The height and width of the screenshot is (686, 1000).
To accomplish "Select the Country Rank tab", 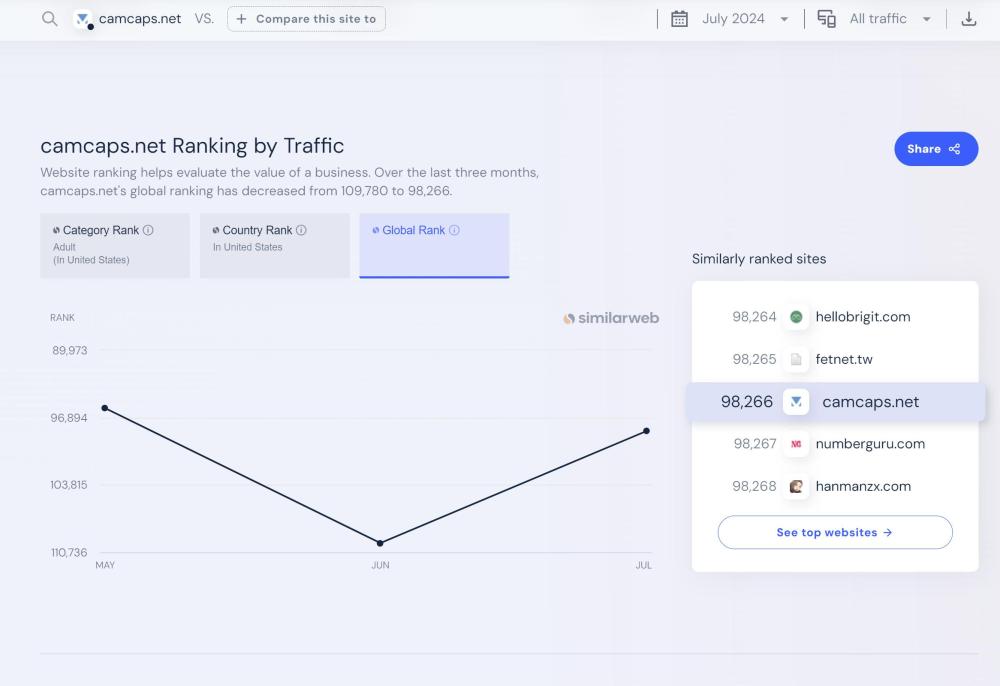I will pyautogui.click(x=274, y=245).
